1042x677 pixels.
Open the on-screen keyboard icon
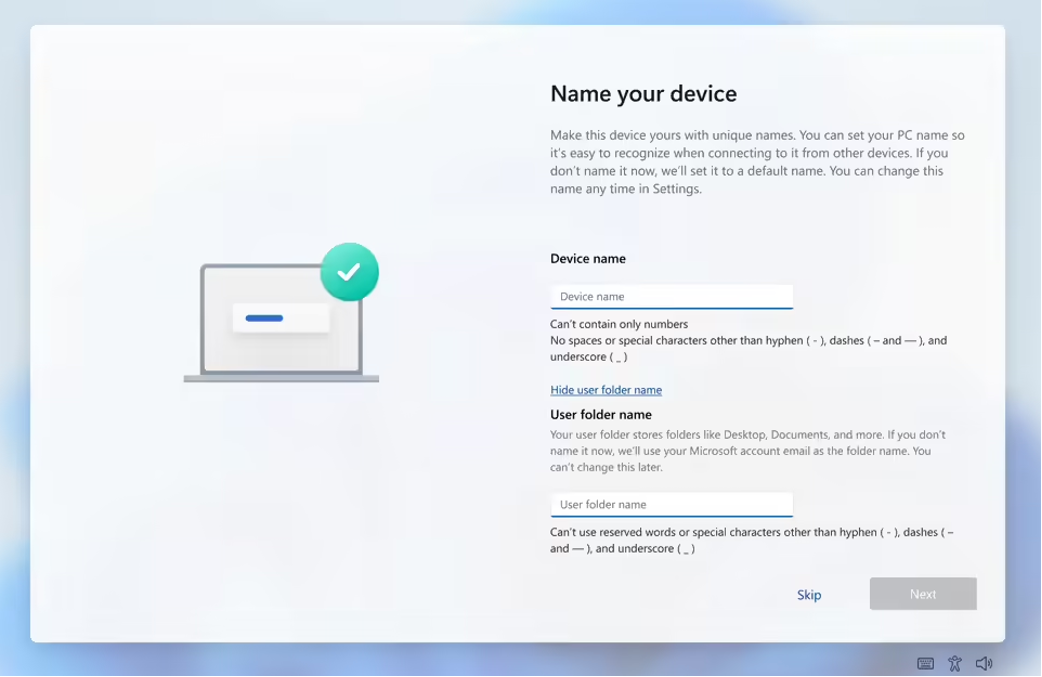(925, 663)
